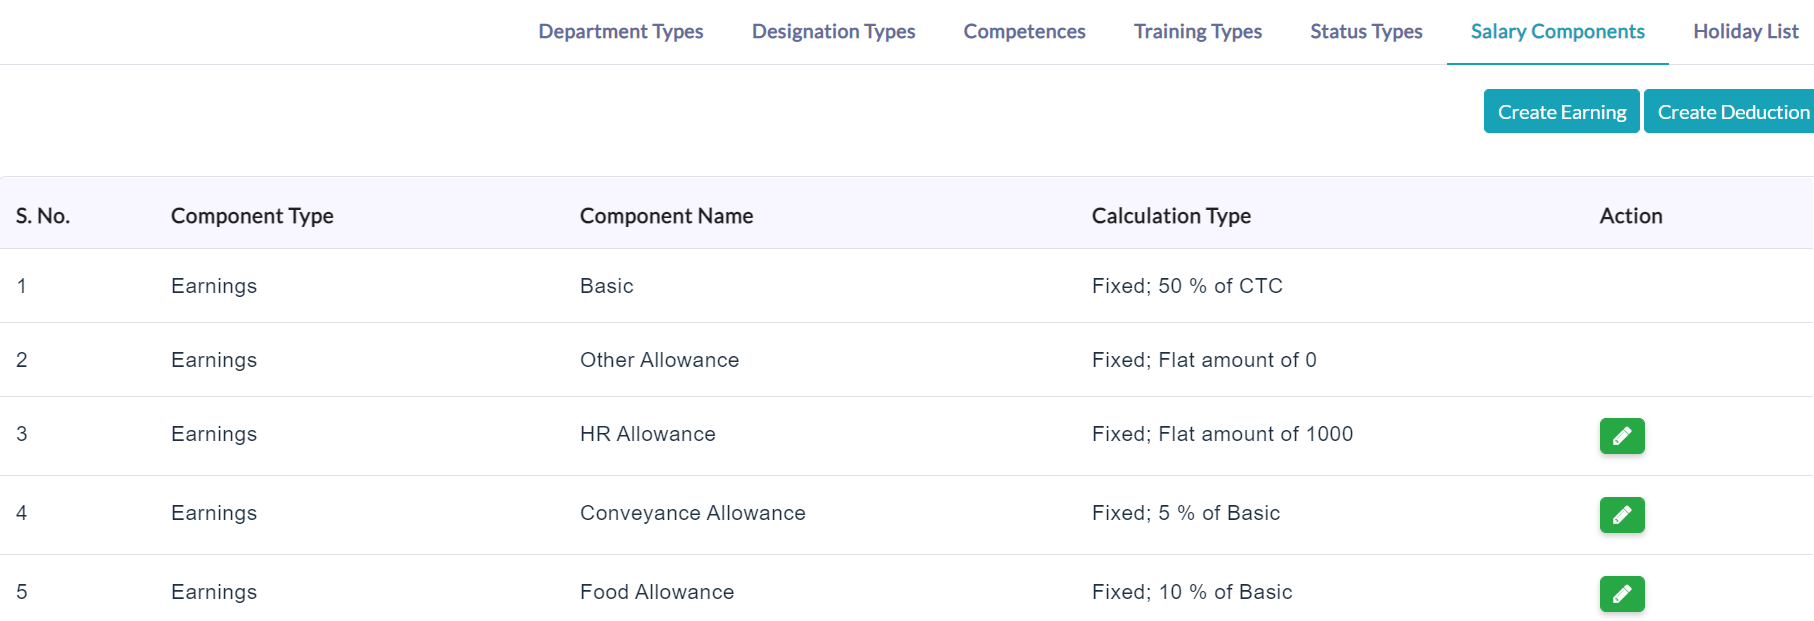This screenshot has width=1814, height=621.
Task: Click the Component Name column header
Action: (x=667, y=216)
